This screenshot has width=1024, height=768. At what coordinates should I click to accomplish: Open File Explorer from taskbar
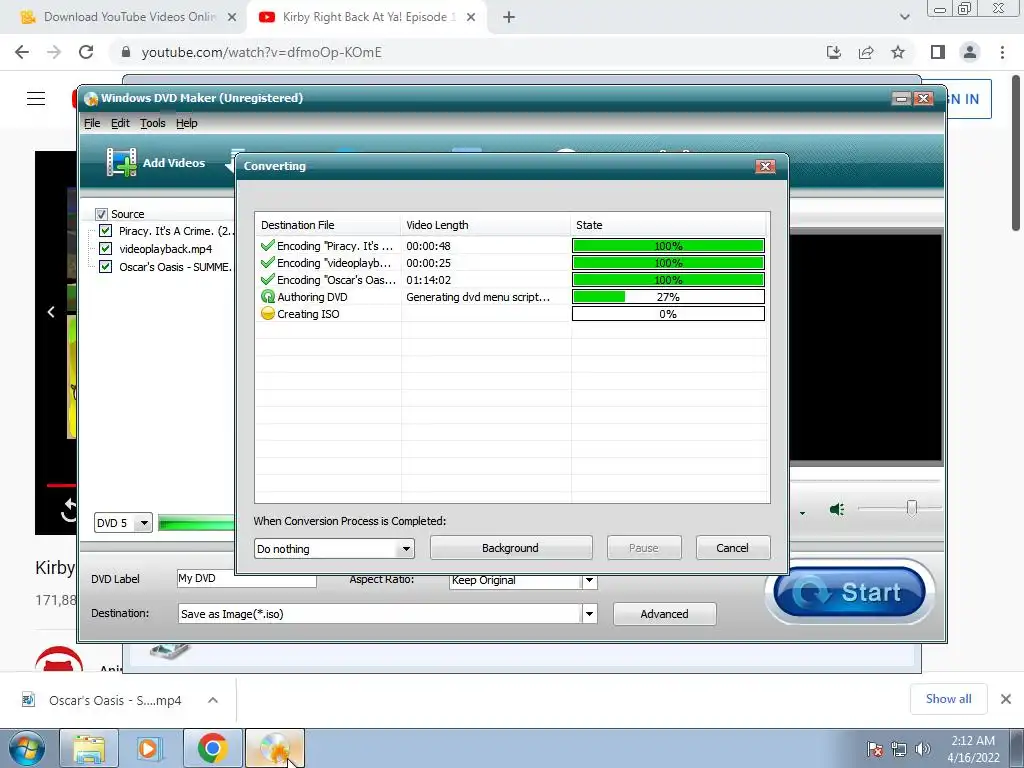[x=89, y=748]
